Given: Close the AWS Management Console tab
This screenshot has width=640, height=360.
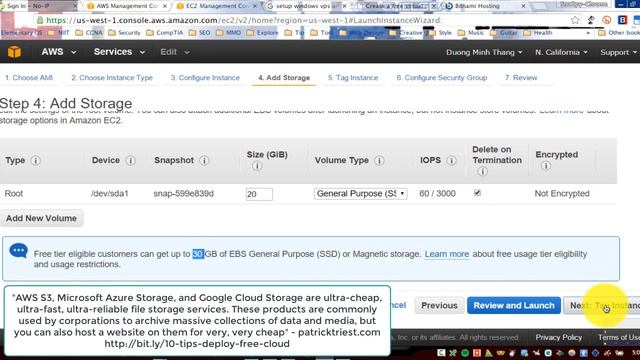Looking at the screenshot, I should pos(165,6).
